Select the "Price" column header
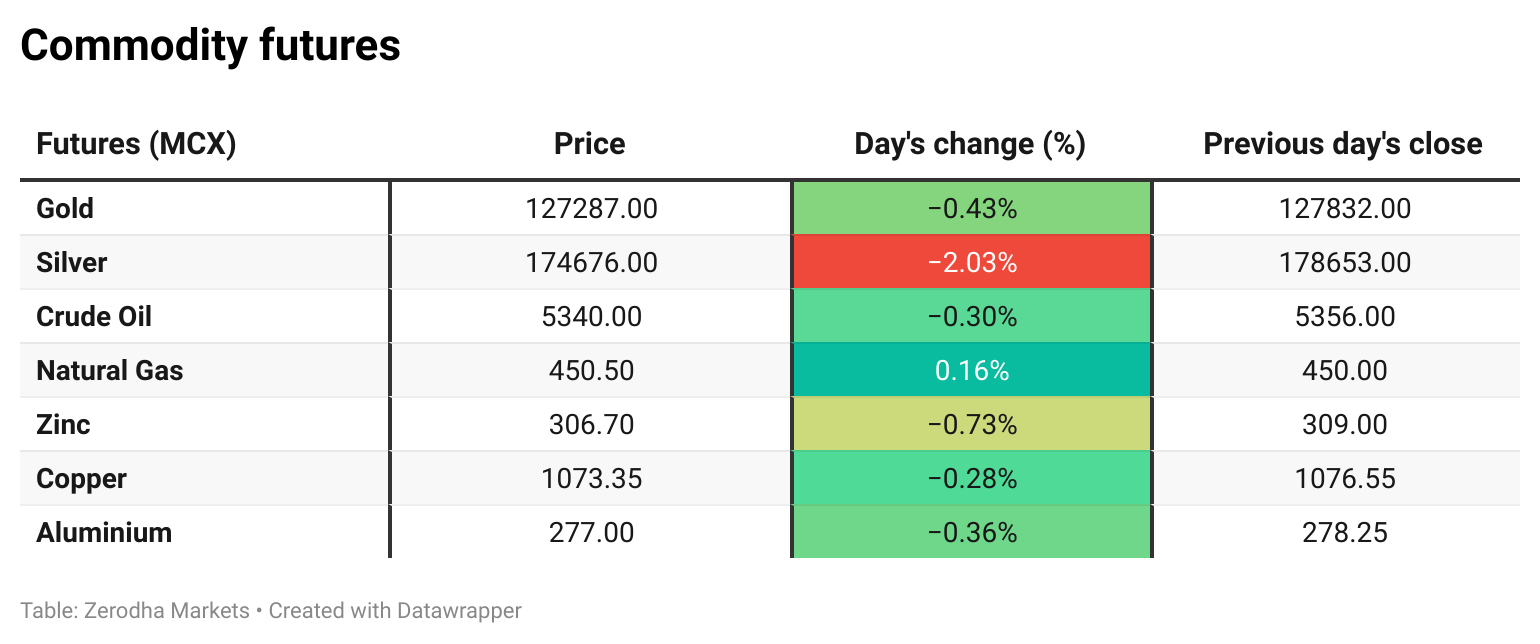The width and height of the screenshot is (1540, 644). (590, 144)
